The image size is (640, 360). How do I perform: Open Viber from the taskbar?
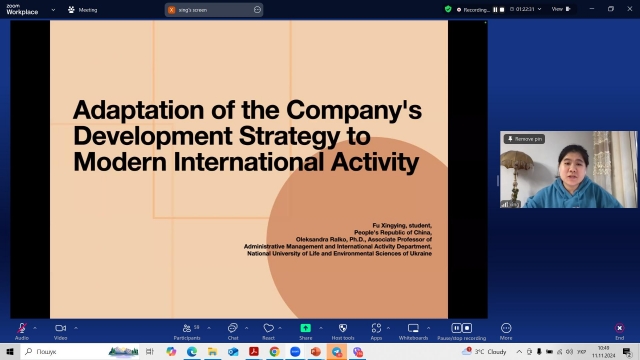click(x=358, y=351)
